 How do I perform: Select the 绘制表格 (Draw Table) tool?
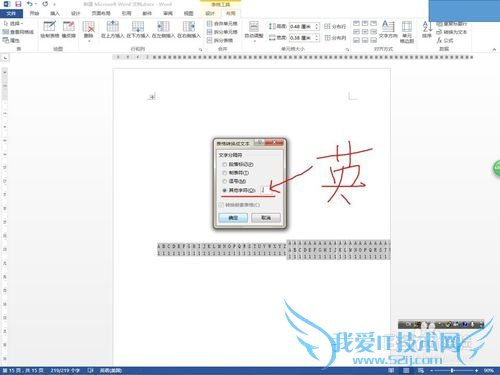pyautogui.click(x=49, y=29)
